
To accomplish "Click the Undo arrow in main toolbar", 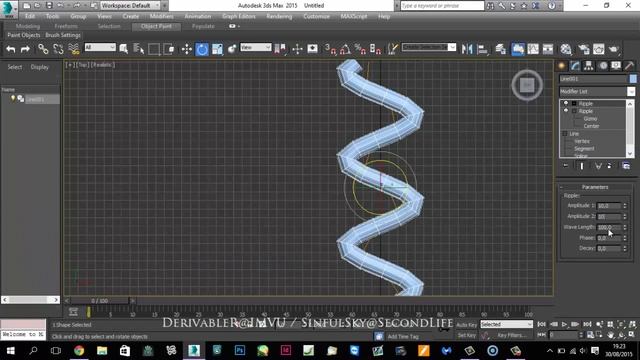I will [11, 49].
